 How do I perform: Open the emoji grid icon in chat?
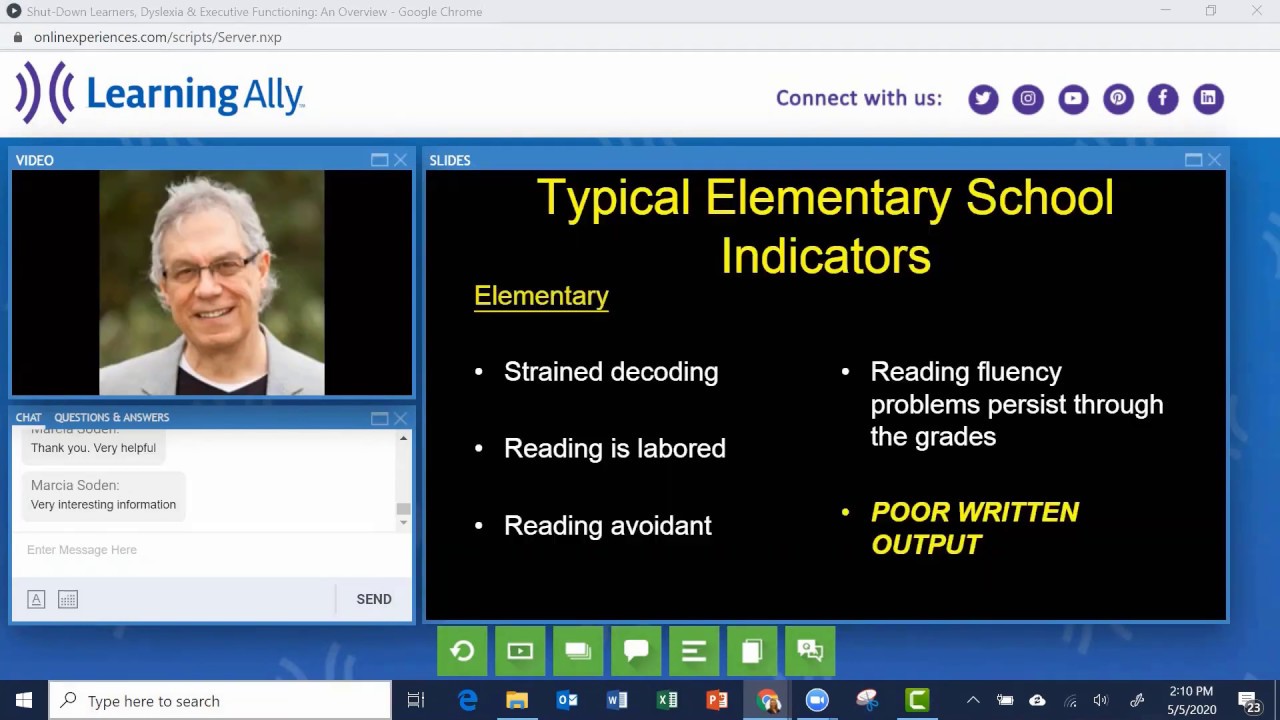(67, 599)
